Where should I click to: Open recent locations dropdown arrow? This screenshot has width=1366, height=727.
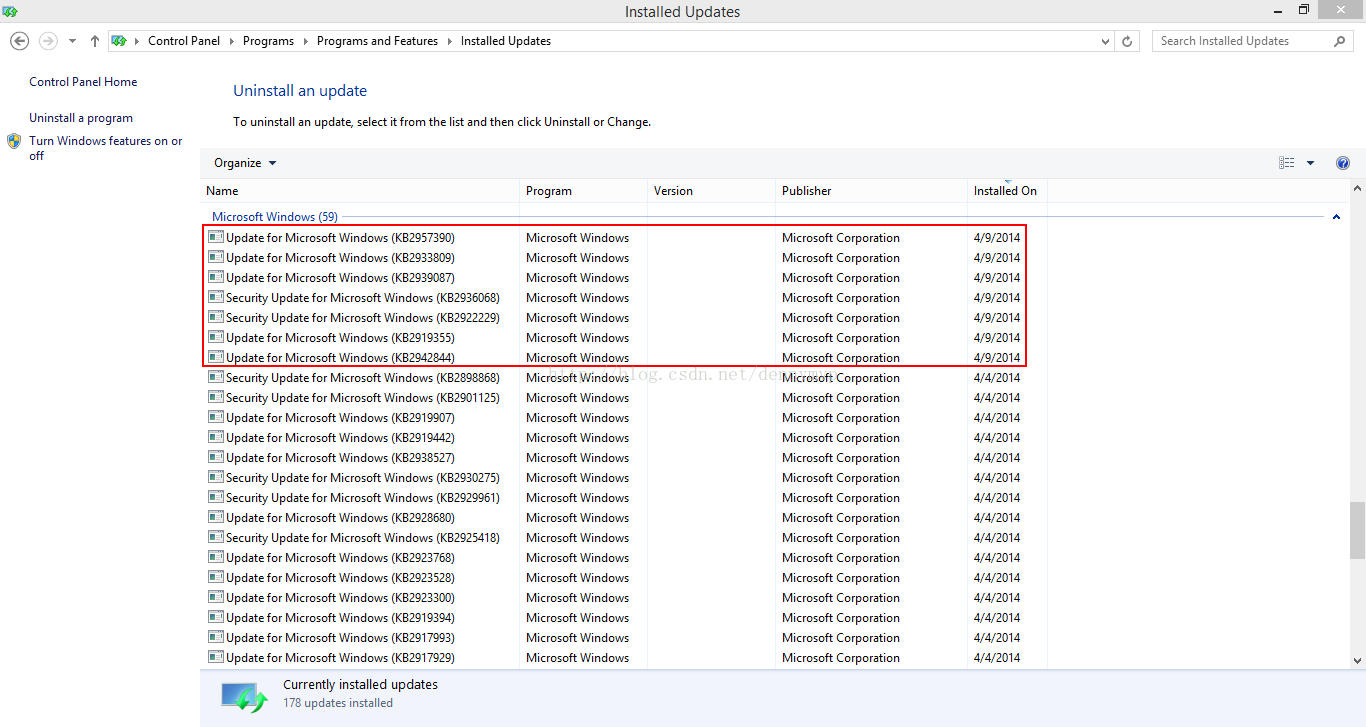[x=72, y=41]
